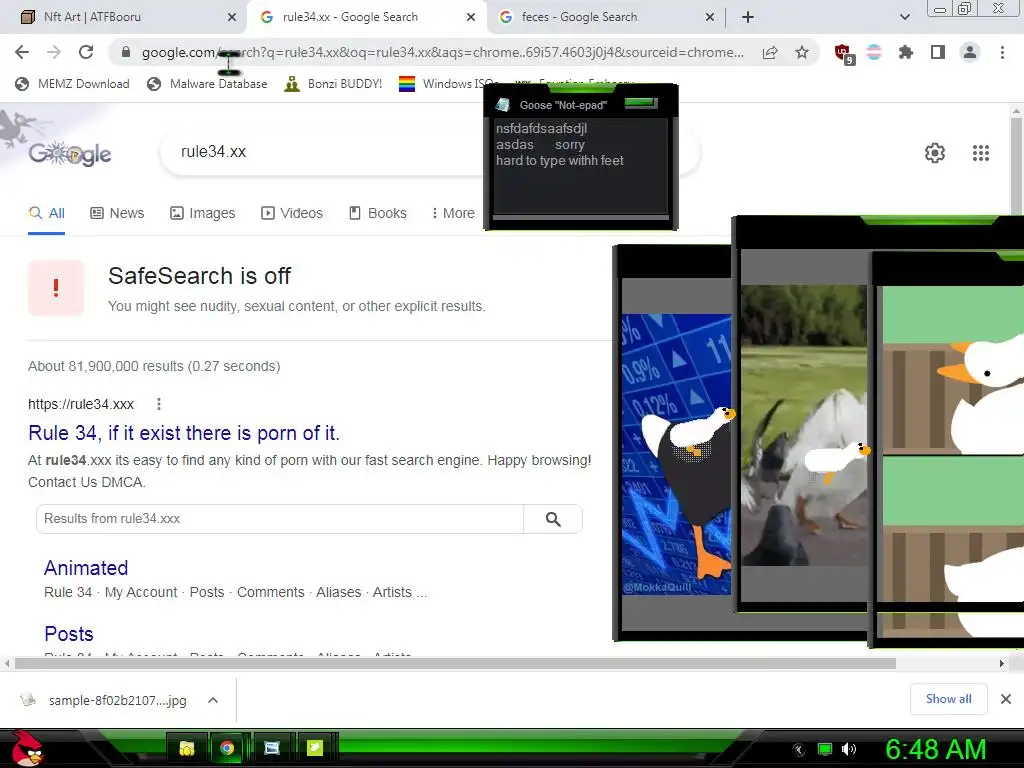This screenshot has height=768, width=1024.
Task: Open the downloaded sample-8f02b2107 jpg file
Action: click(103, 700)
